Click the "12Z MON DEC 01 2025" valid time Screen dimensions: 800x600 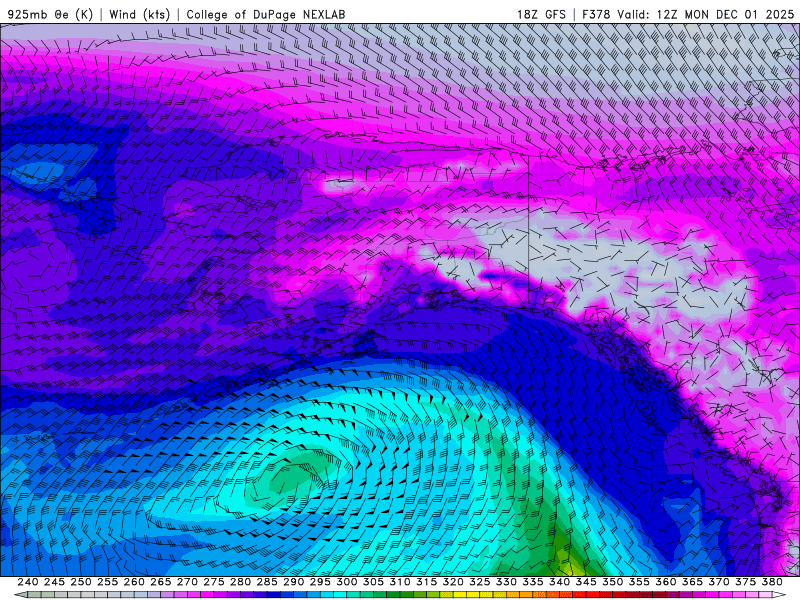coord(725,14)
